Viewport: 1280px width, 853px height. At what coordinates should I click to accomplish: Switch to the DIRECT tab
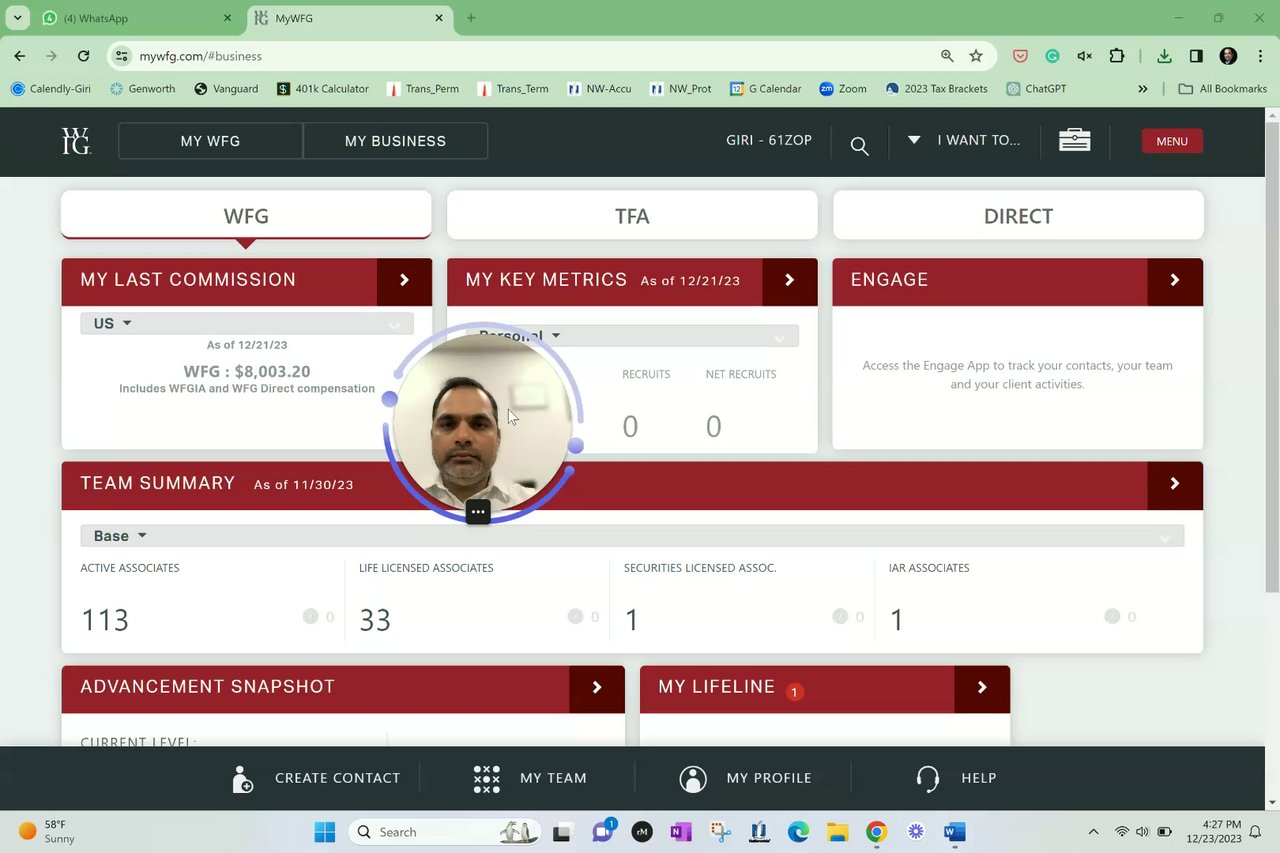(1018, 216)
